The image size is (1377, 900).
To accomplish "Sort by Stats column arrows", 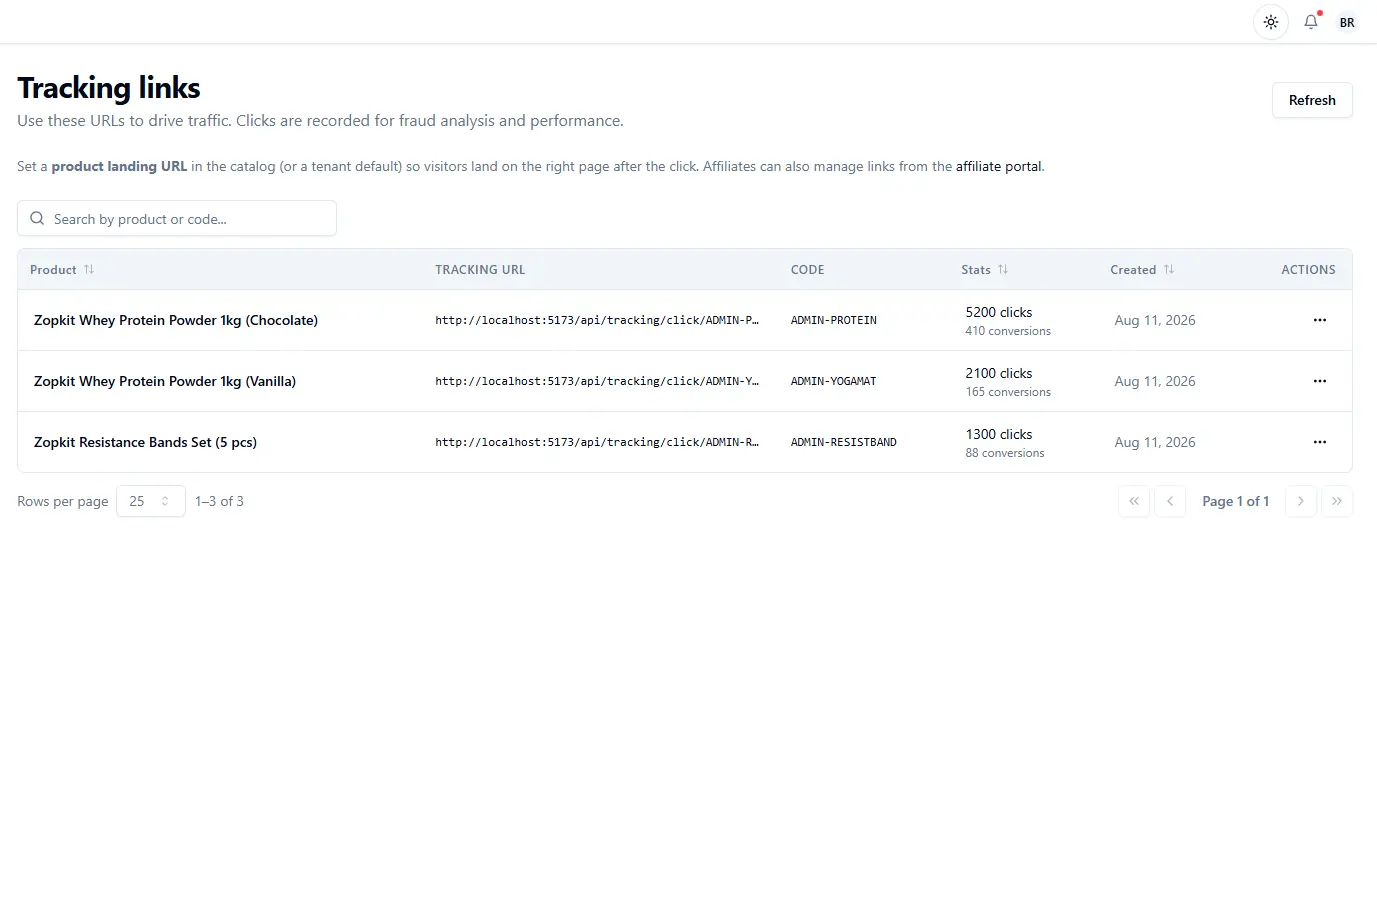I will pyautogui.click(x=1003, y=270).
